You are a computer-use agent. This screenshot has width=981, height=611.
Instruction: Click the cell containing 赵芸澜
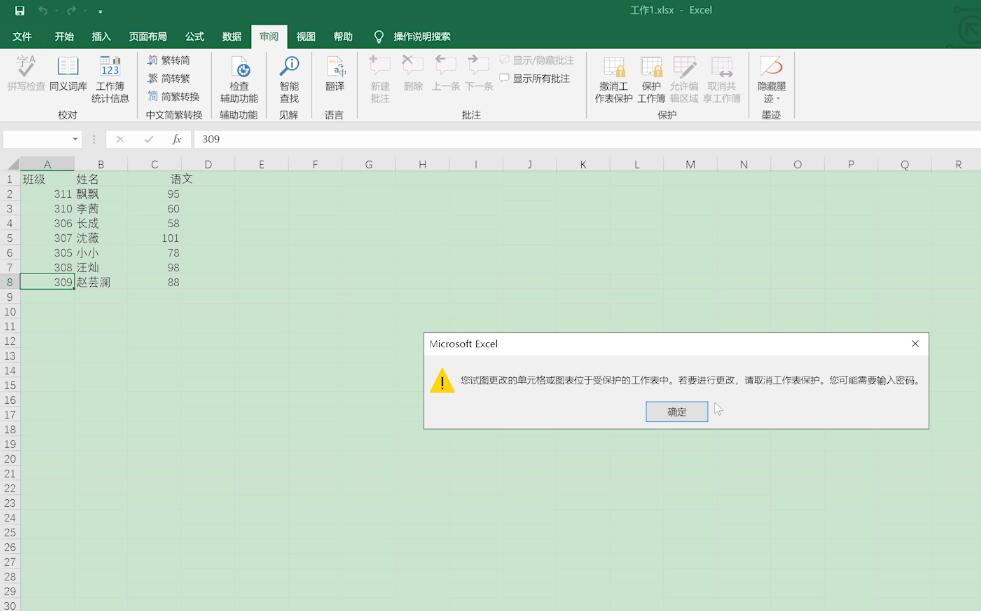click(101, 283)
